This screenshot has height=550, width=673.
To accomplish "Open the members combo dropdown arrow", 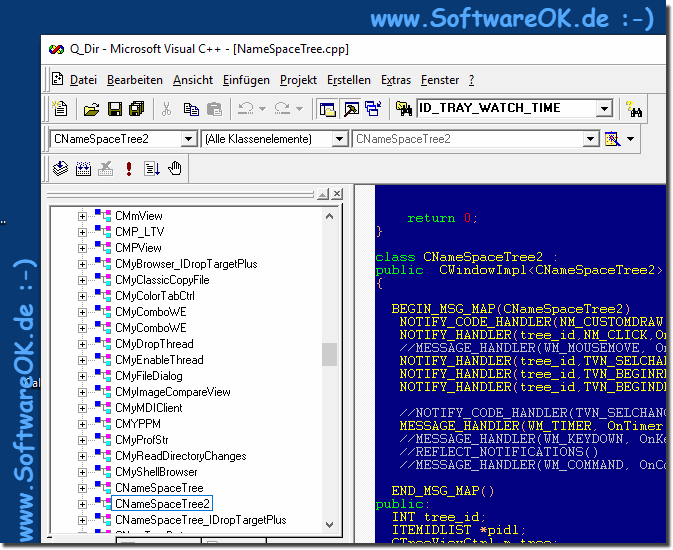I will pos(591,139).
